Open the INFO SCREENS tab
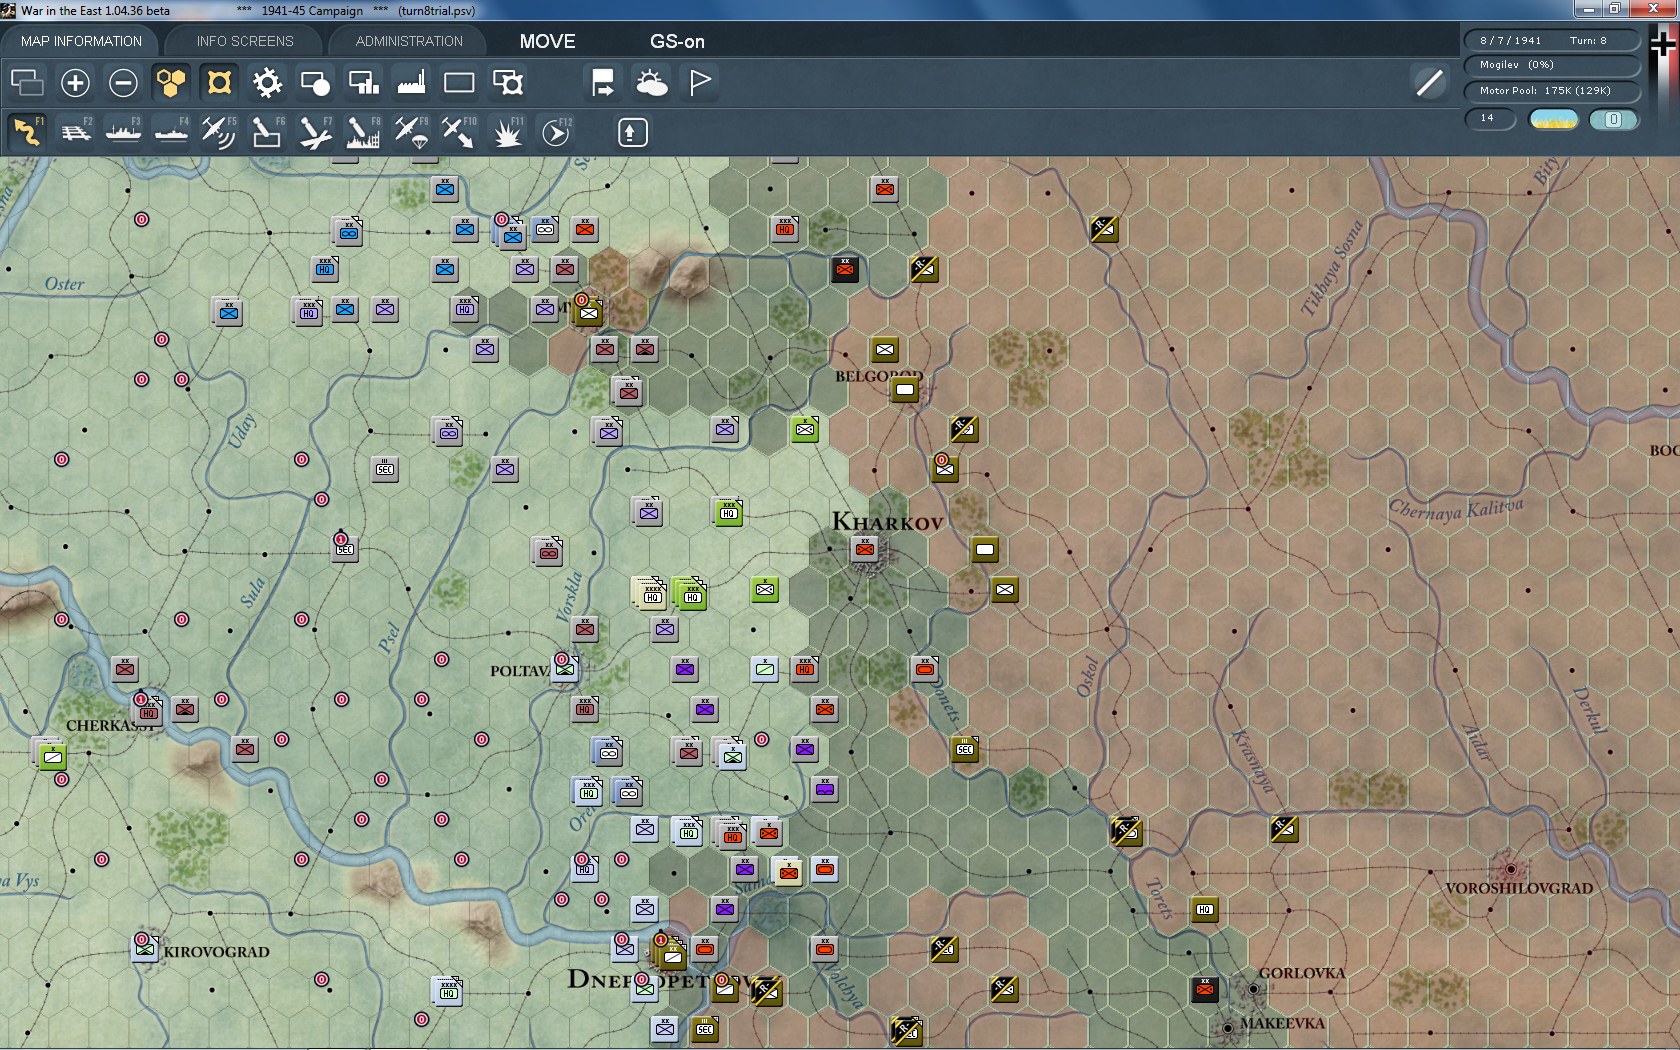The width and height of the screenshot is (1680, 1050). [x=245, y=41]
